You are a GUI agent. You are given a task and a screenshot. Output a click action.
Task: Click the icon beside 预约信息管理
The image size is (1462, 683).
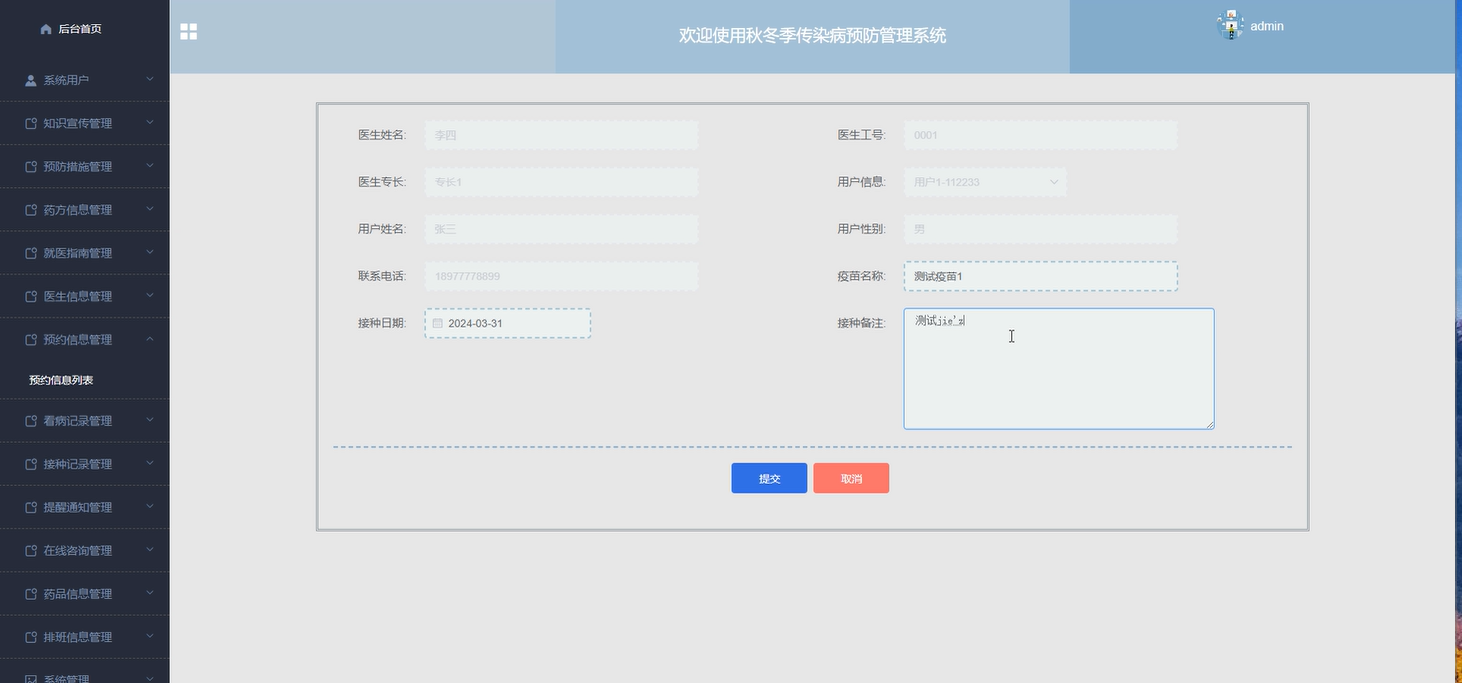click(x=31, y=340)
